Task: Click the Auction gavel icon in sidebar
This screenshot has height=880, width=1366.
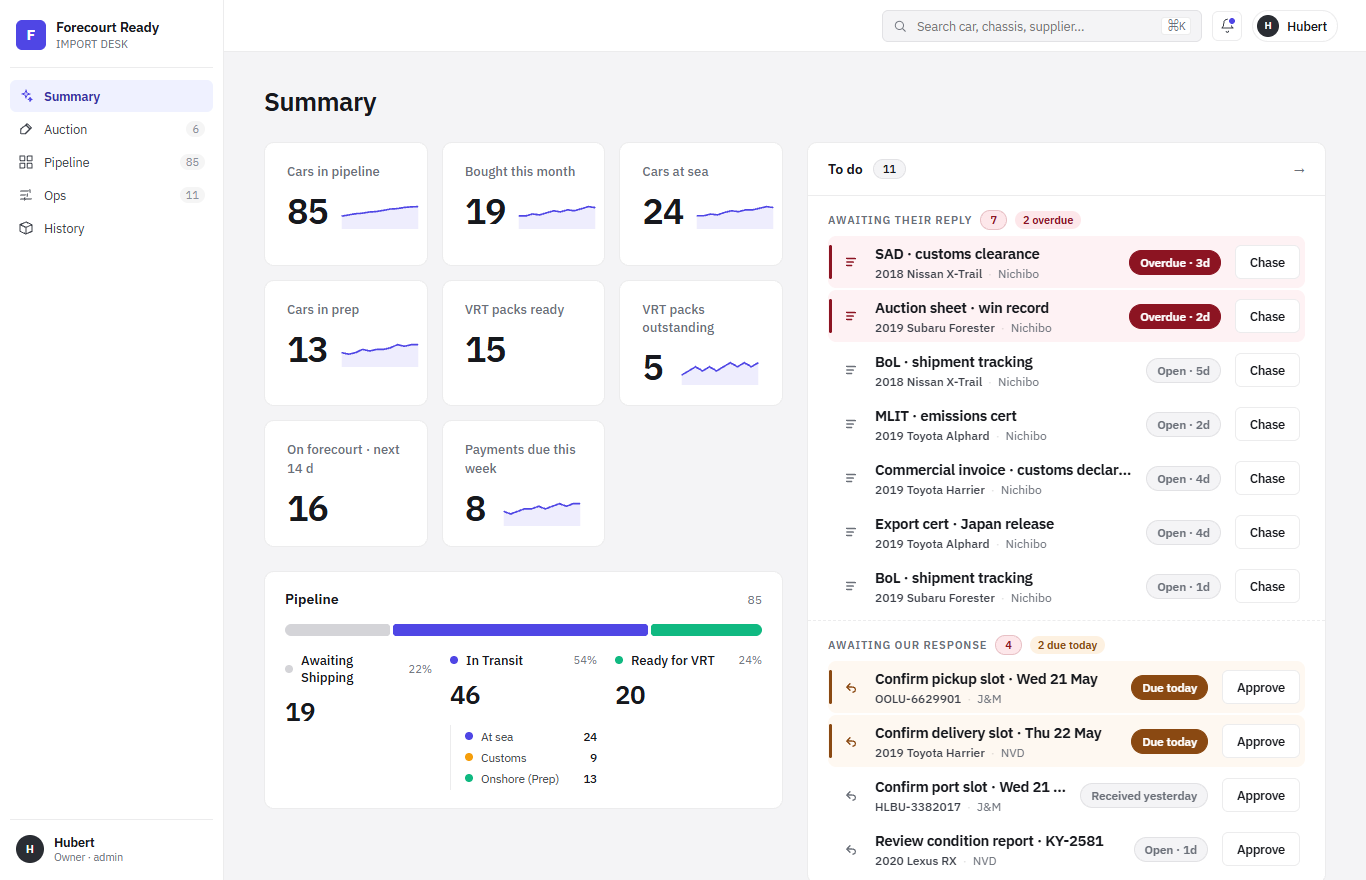Action: [x=27, y=129]
